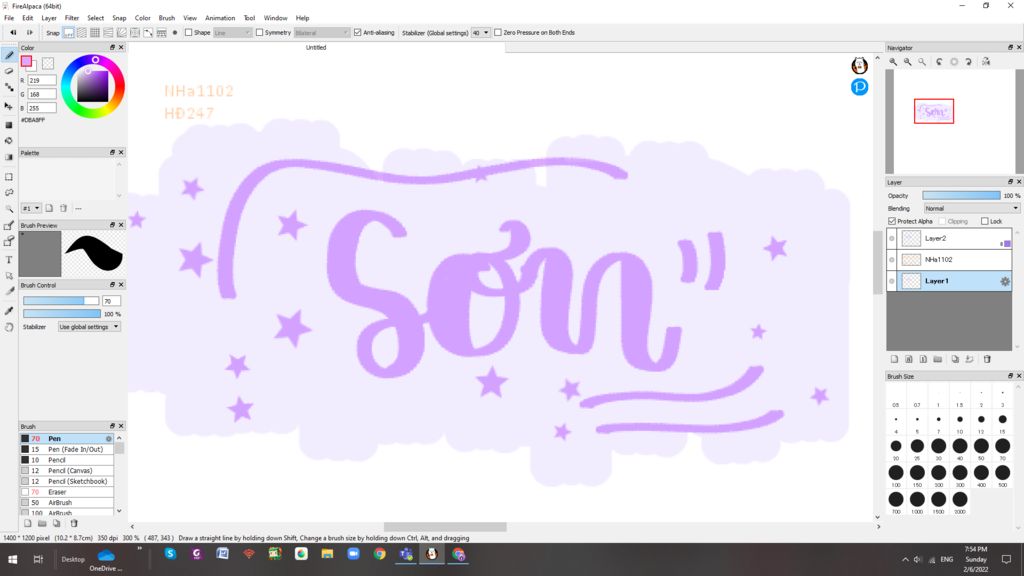Open Layer1 settings gear

click(1005, 281)
